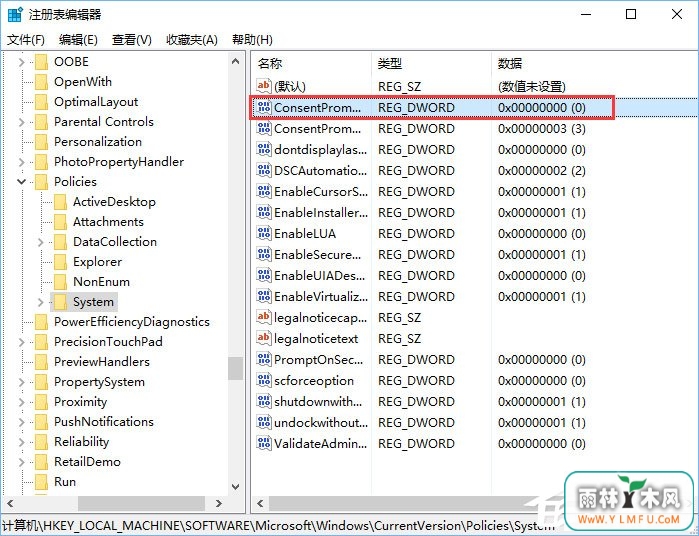
Task: Select the PreviewHandlers folder icon
Action: tap(41, 362)
